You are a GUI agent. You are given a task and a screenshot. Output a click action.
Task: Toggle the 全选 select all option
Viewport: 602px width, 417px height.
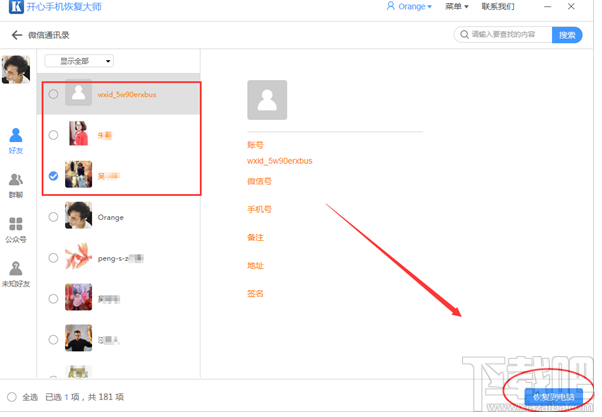tap(12, 397)
